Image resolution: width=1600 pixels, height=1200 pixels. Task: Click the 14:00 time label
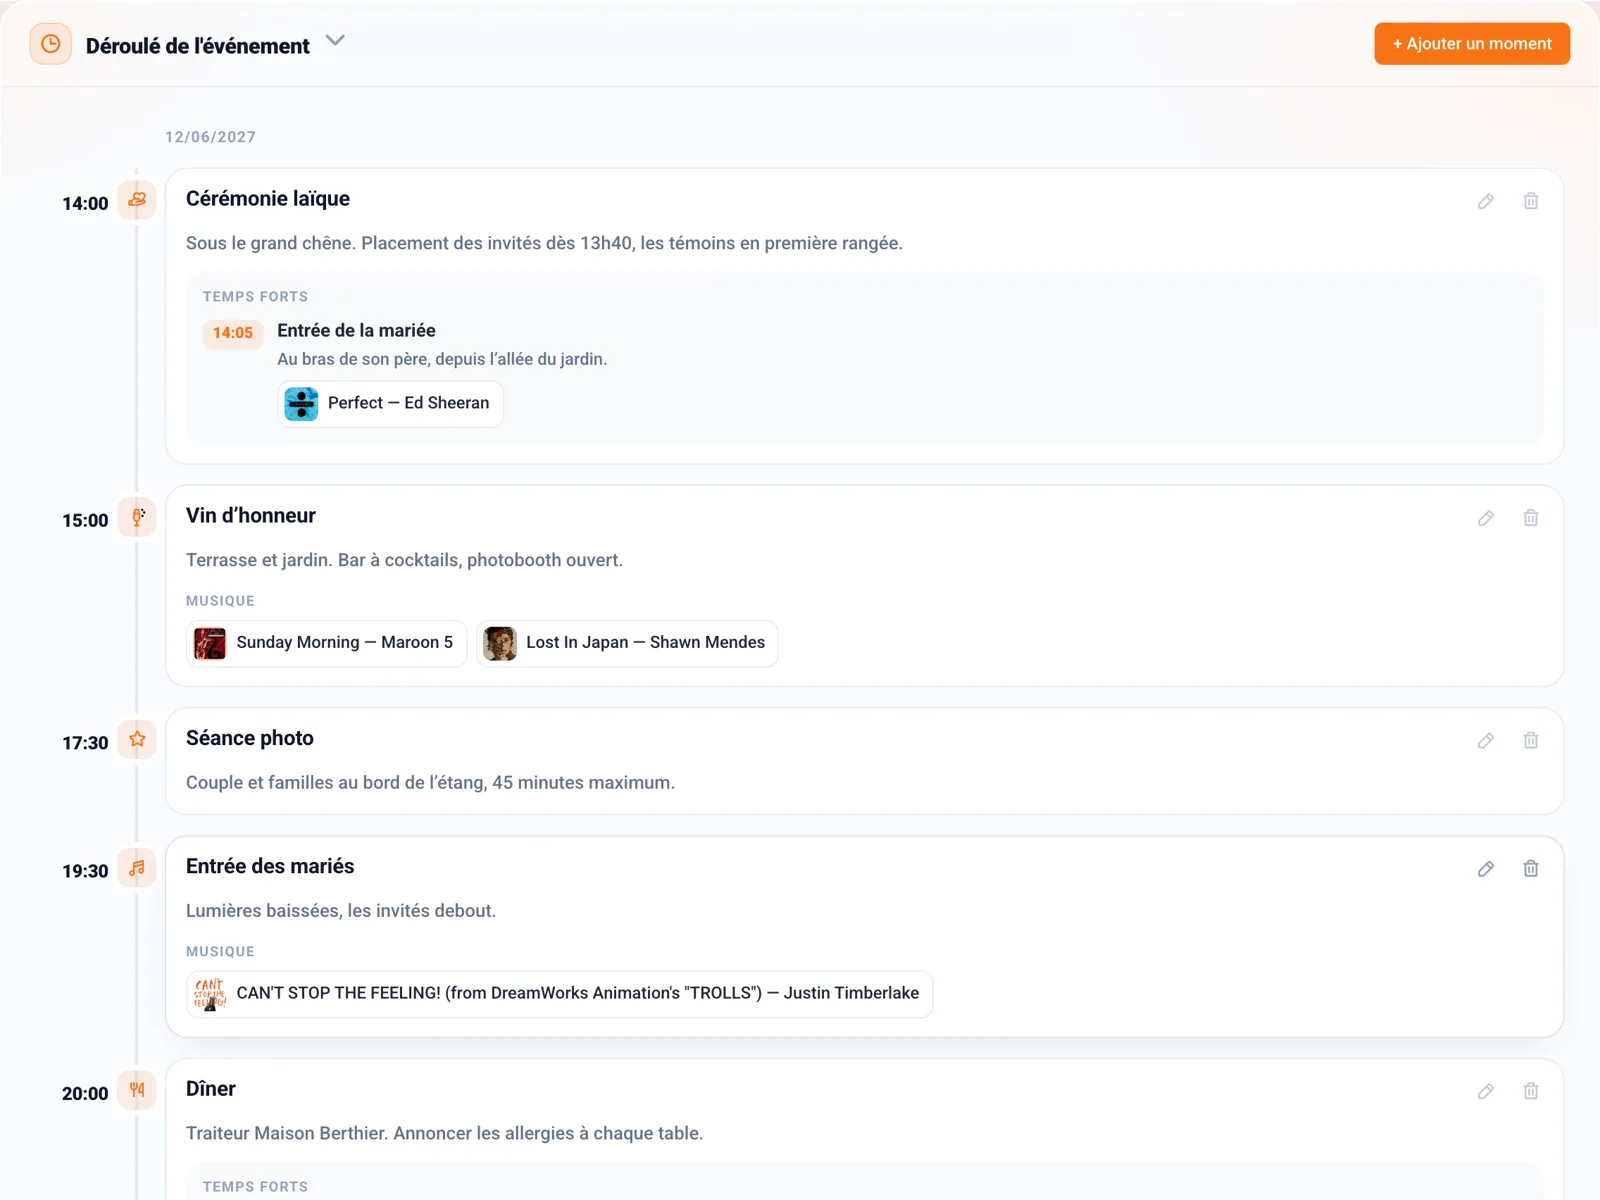(x=85, y=204)
